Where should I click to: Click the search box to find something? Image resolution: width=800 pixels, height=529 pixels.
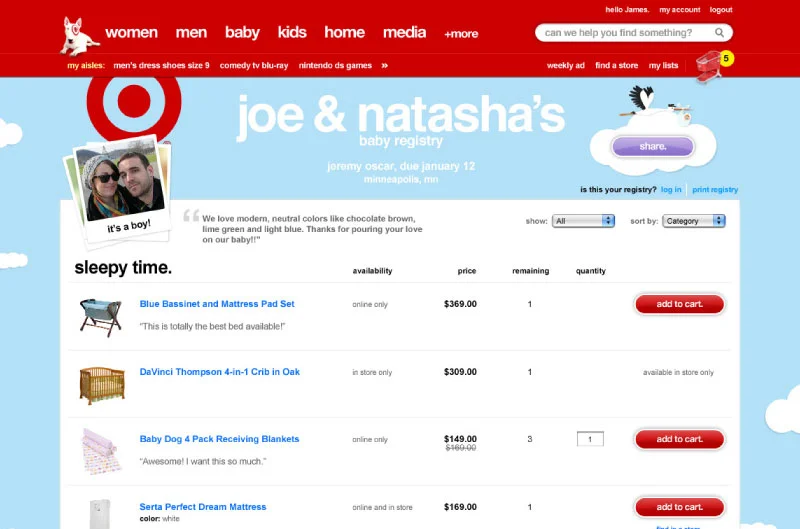[x=634, y=33]
